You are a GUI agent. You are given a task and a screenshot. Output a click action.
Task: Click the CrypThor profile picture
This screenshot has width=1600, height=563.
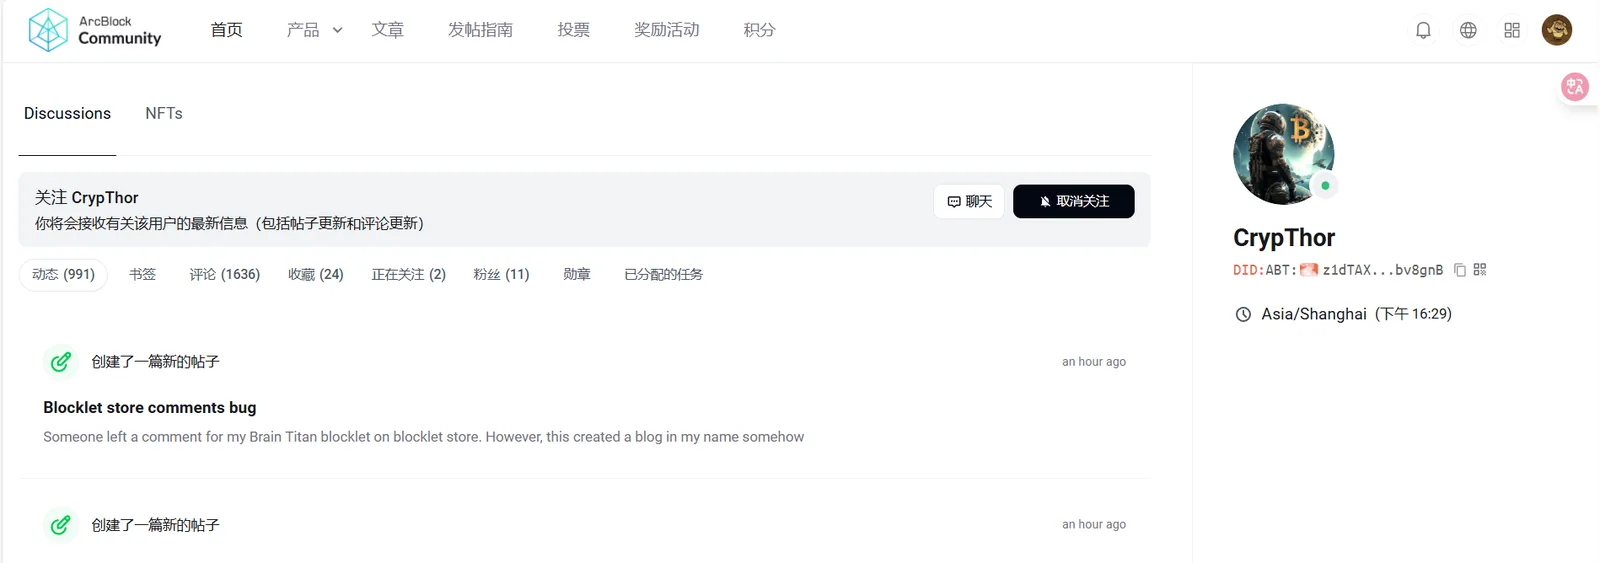(1284, 154)
